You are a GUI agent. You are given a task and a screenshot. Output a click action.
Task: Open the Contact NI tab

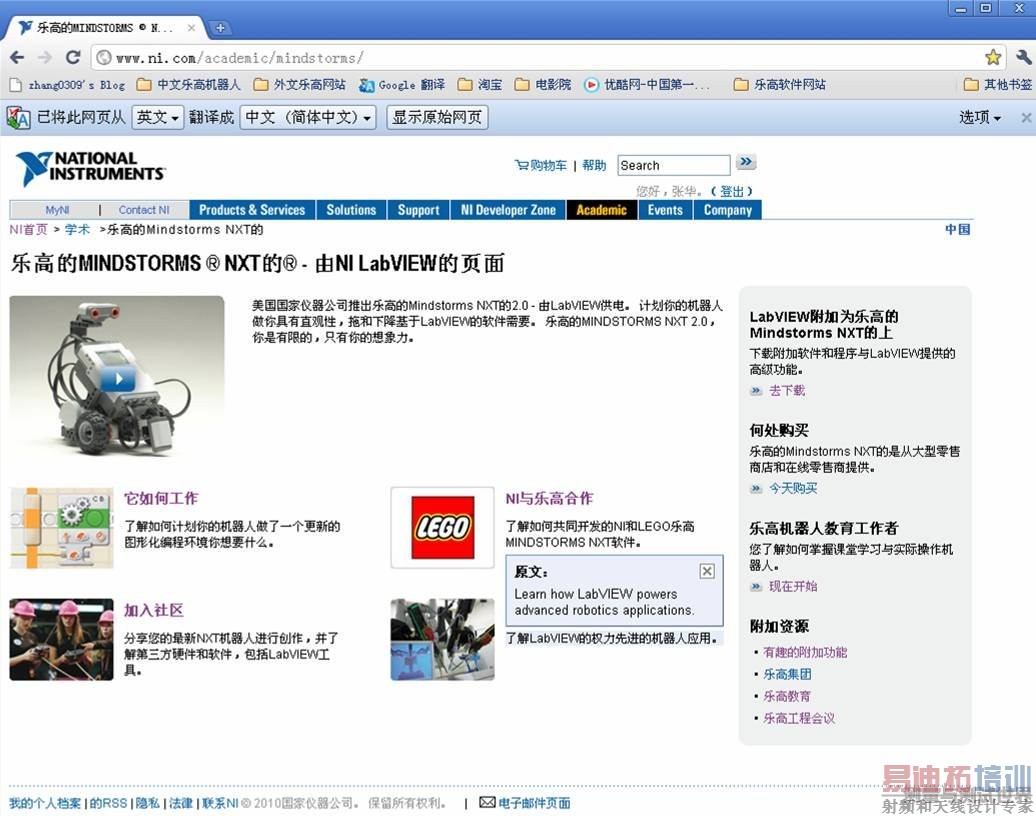coord(144,210)
